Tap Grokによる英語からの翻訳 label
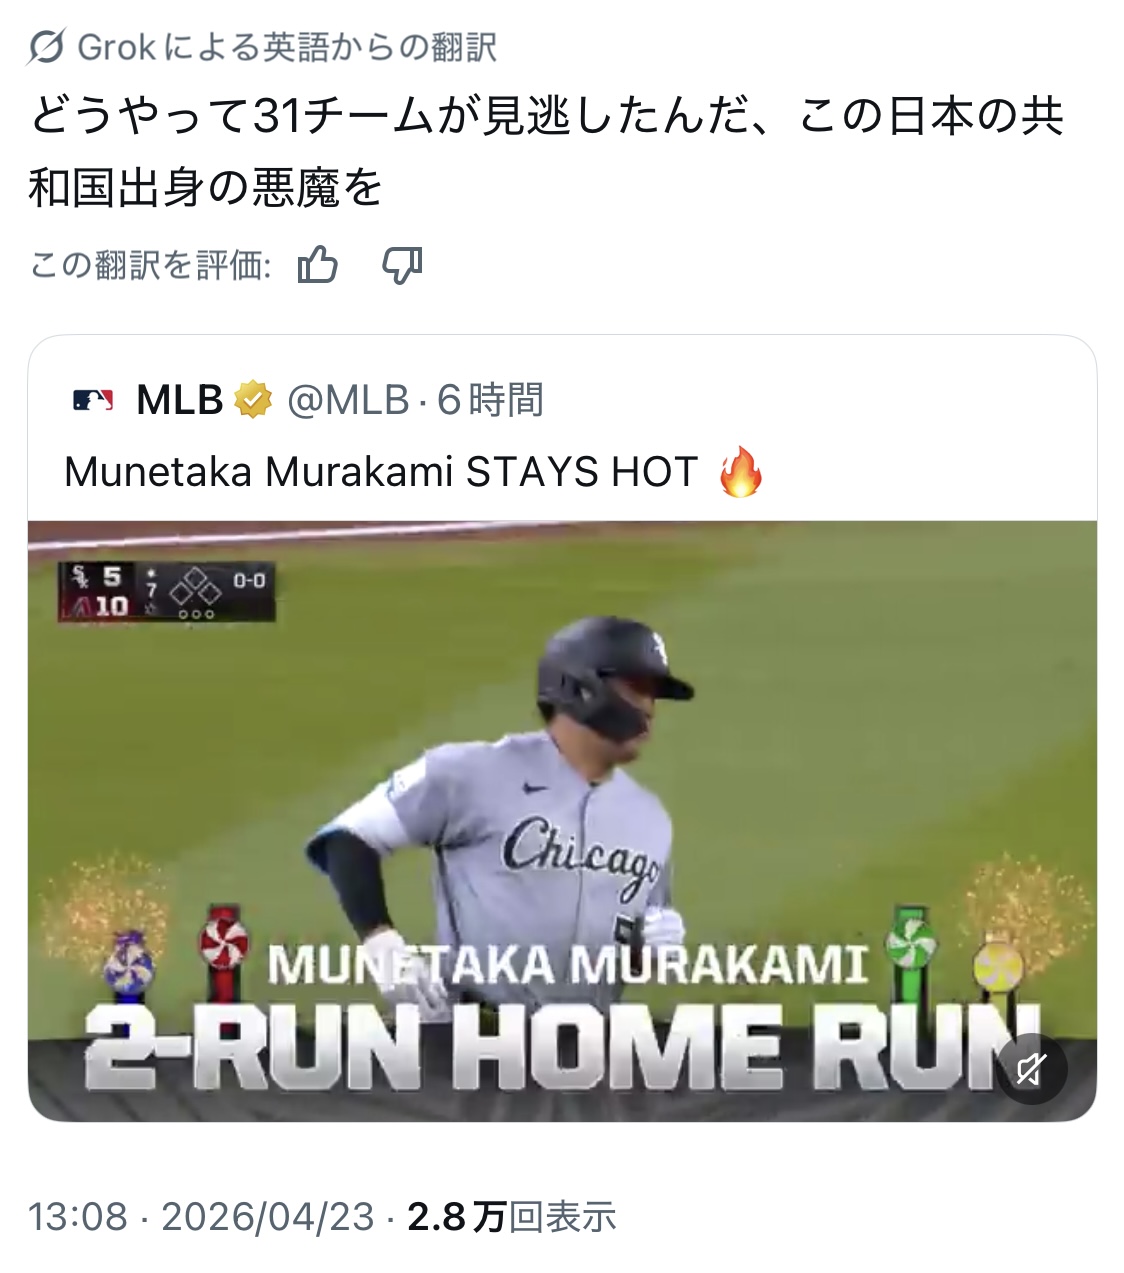Image resolution: width=1124 pixels, height=1273 pixels. point(287,47)
